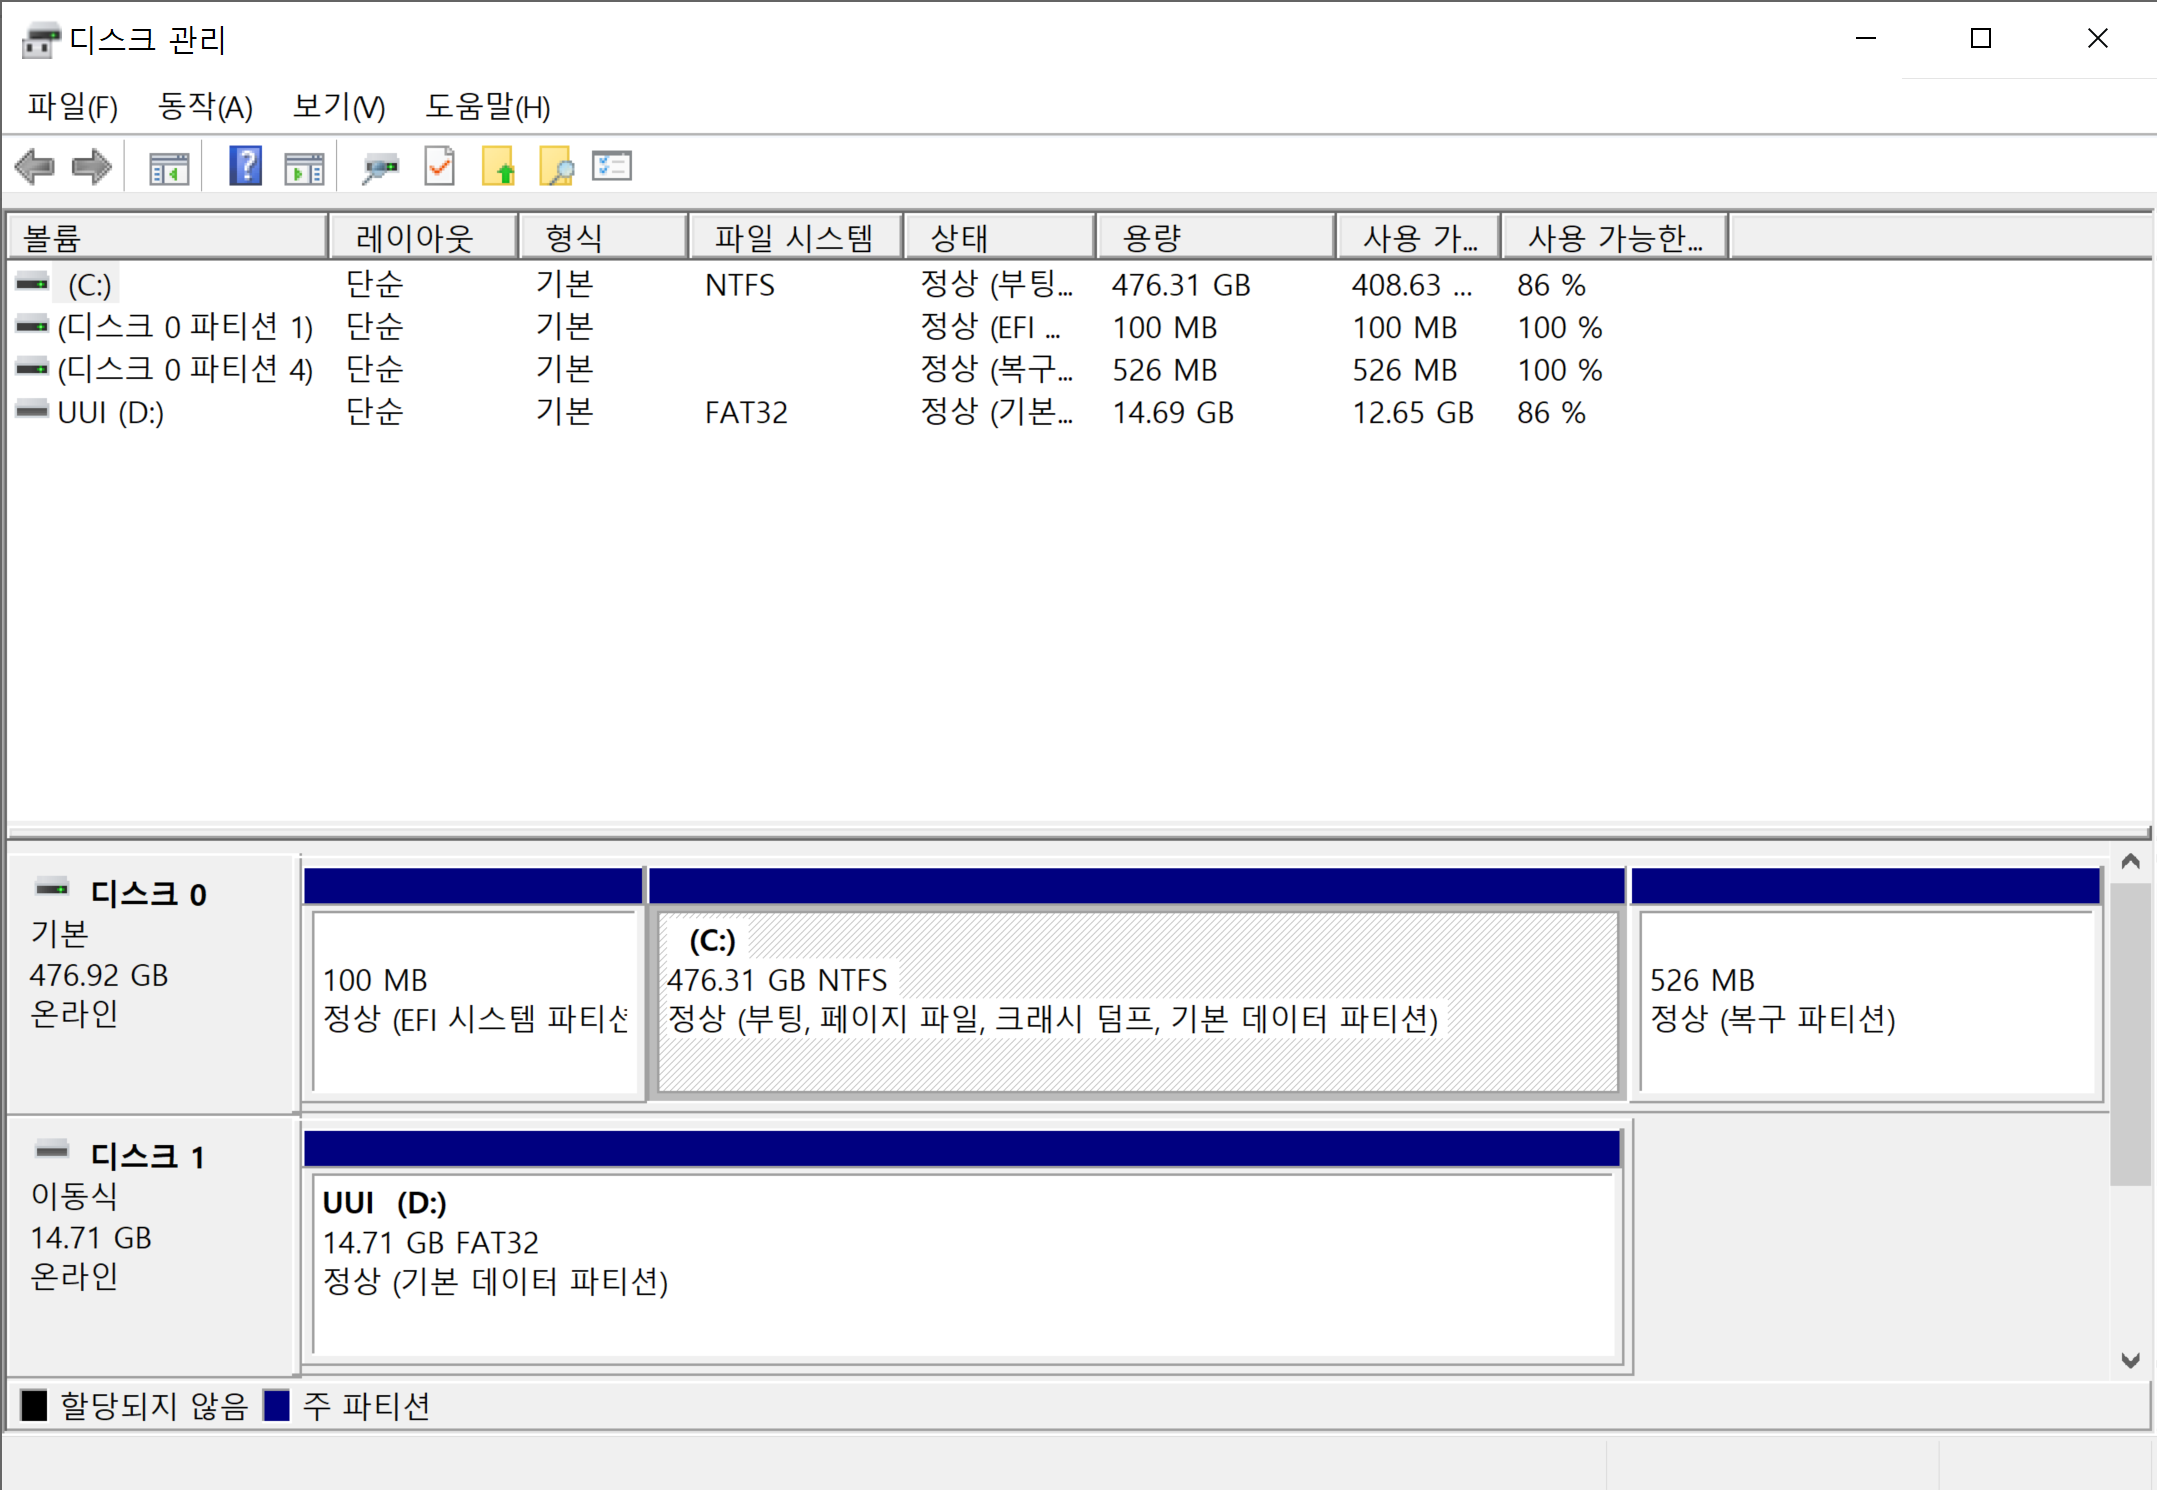Select the UUI (D:) volume row
Screen dimensions: 2157x1490
point(110,413)
